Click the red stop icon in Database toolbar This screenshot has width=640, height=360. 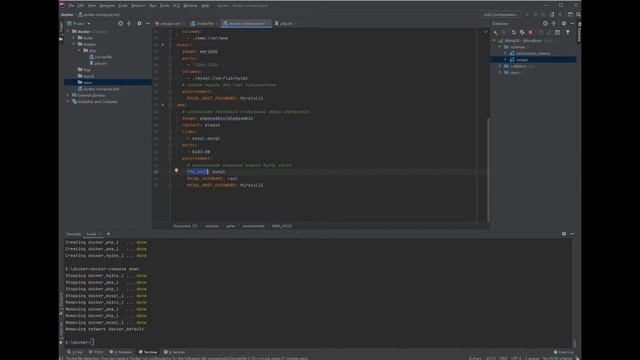(531, 32)
